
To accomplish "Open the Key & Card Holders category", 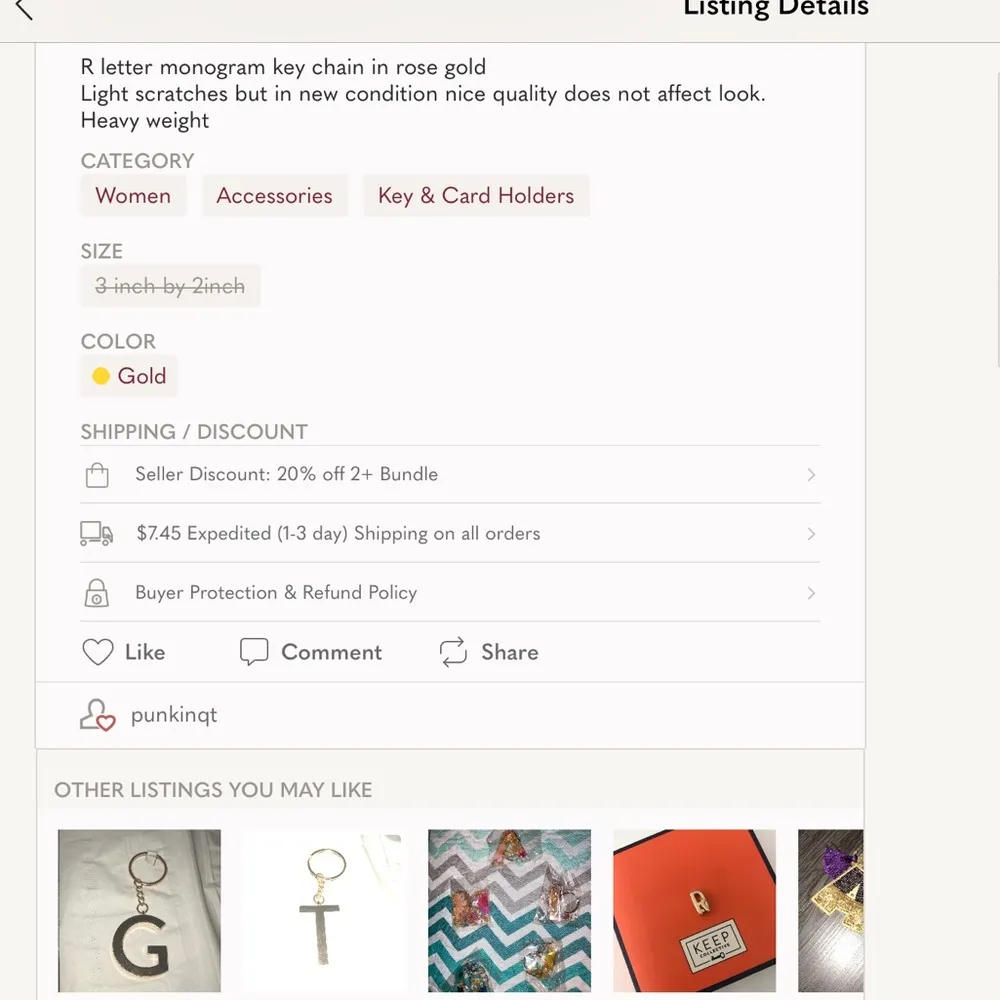I will (476, 196).
